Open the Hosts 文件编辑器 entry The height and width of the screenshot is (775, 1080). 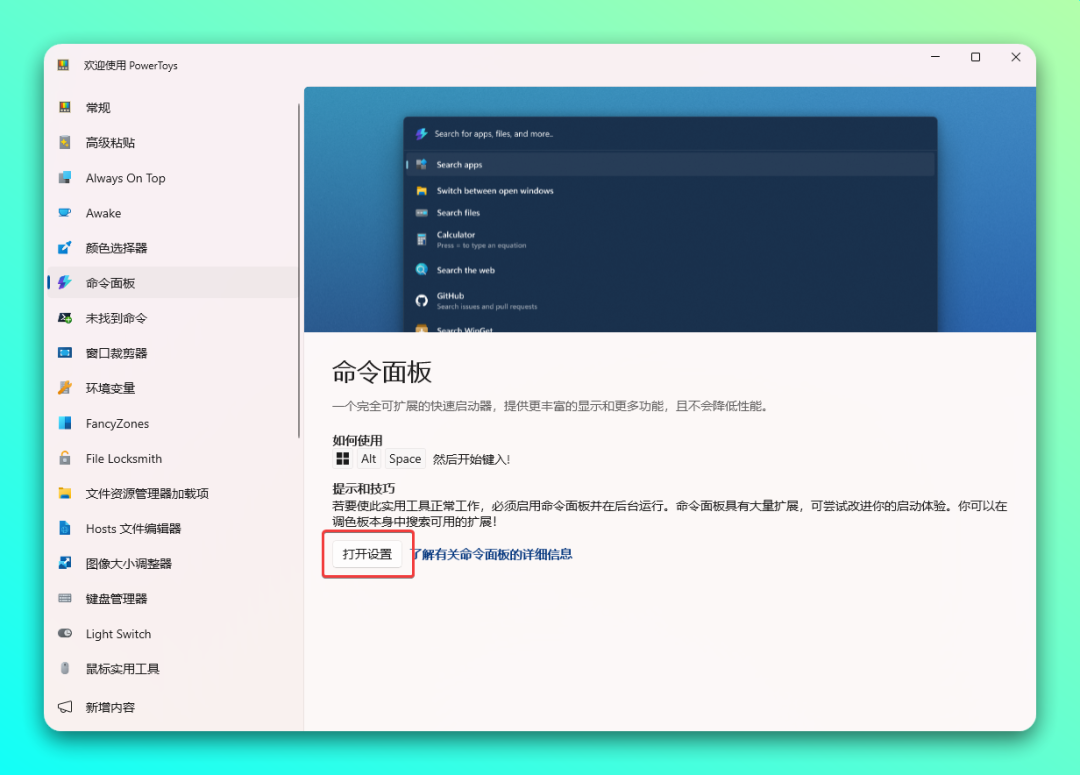coord(133,528)
